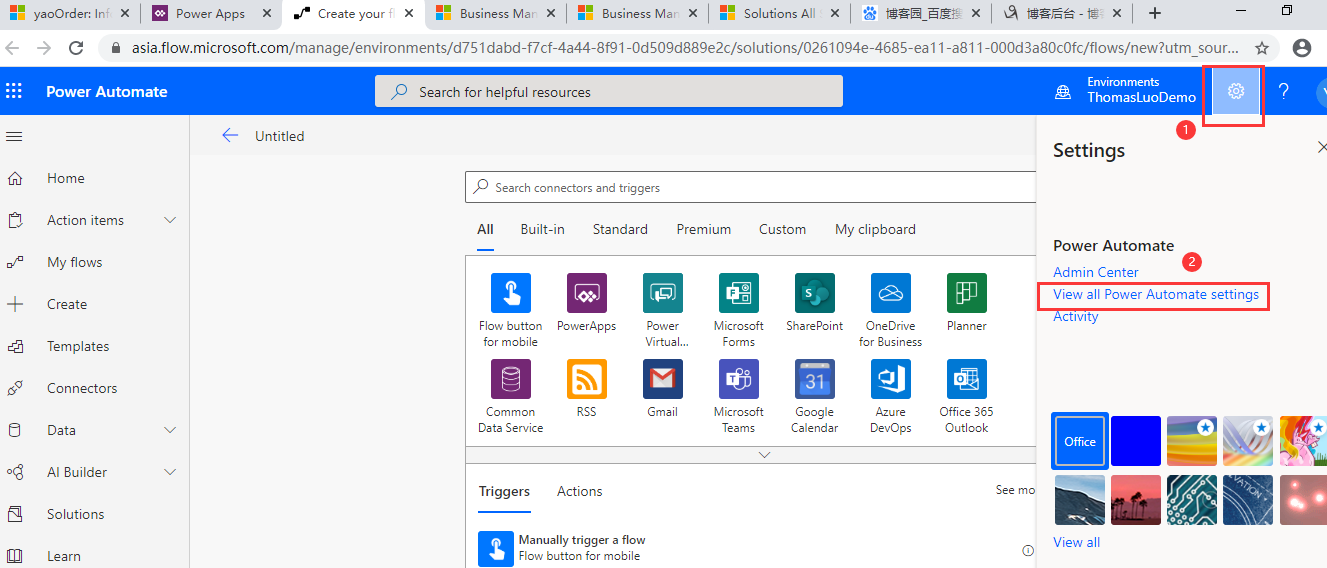Click the settings gear icon

pos(1236,91)
